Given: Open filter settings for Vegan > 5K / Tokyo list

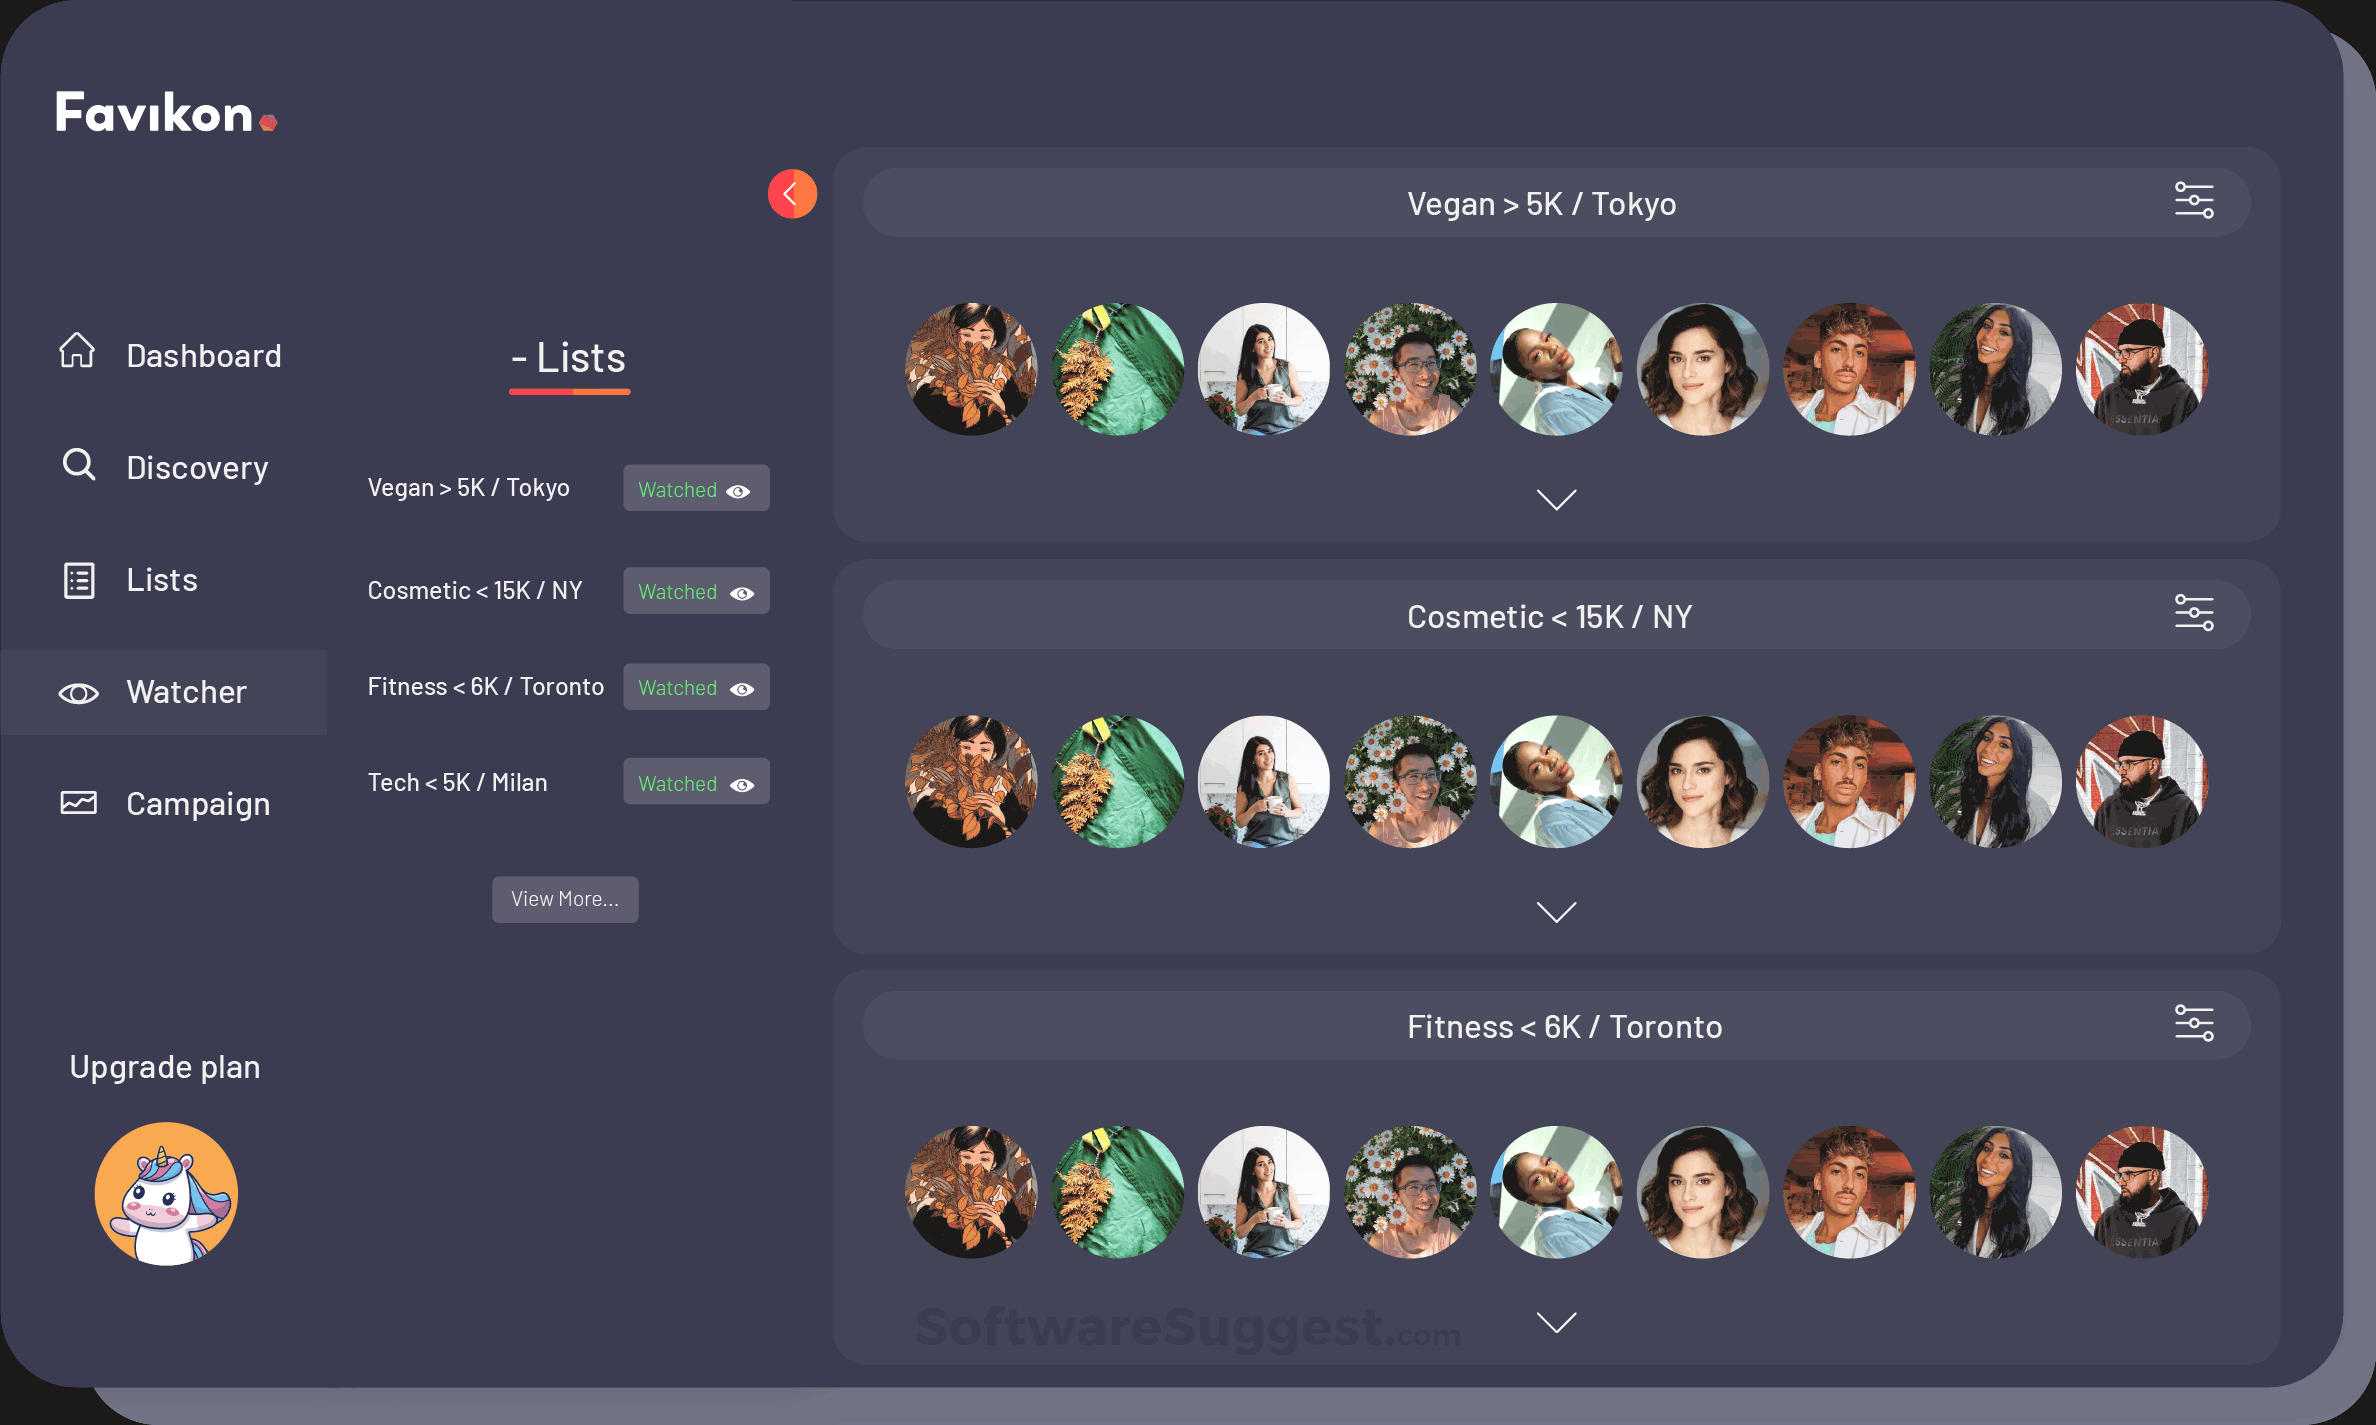Looking at the screenshot, I should [2195, 199].
